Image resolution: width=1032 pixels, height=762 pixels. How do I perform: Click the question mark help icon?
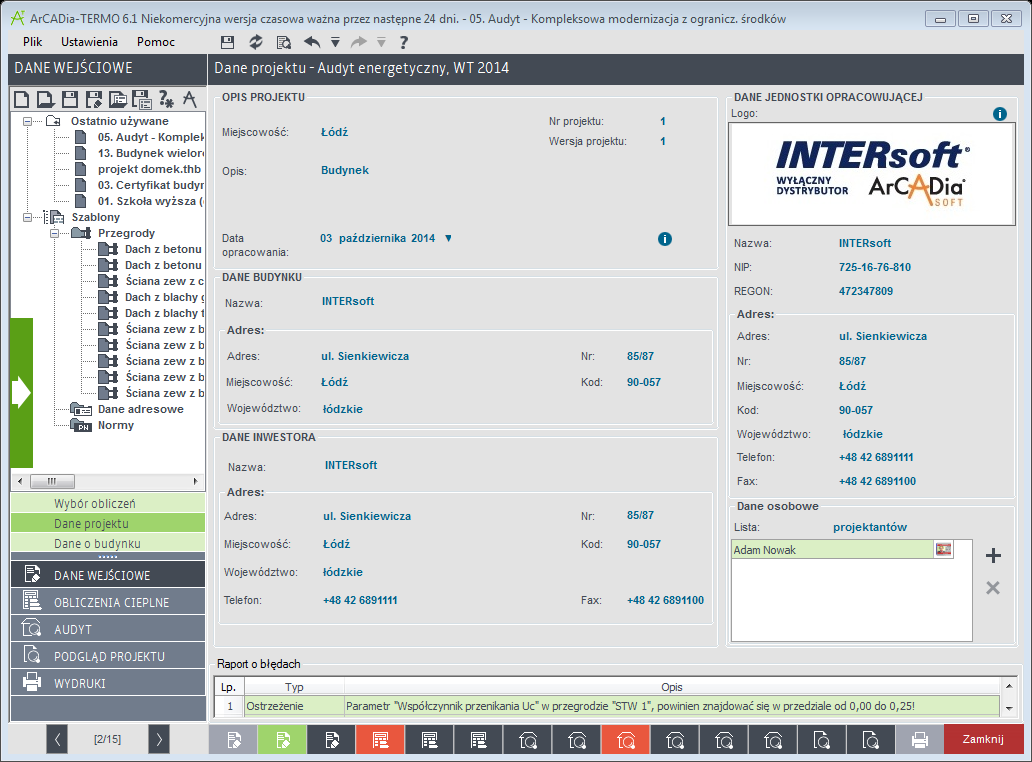(x=403, y=42)
